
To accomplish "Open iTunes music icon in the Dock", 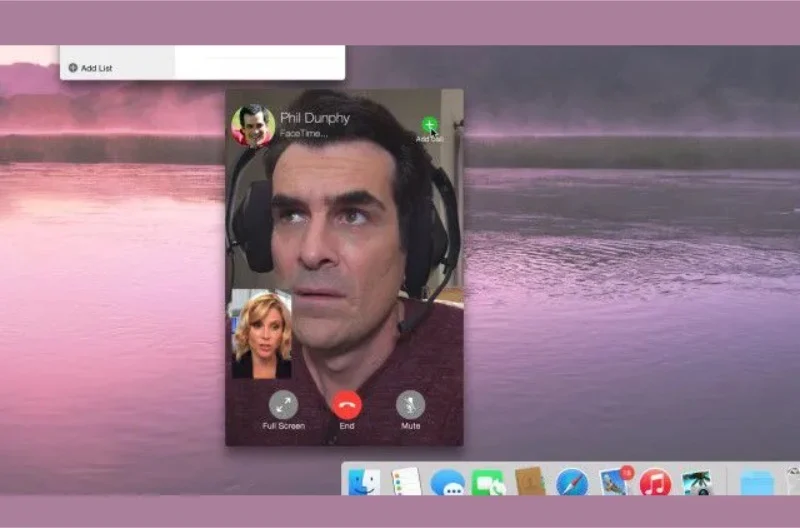I will (x=655, y=483).
